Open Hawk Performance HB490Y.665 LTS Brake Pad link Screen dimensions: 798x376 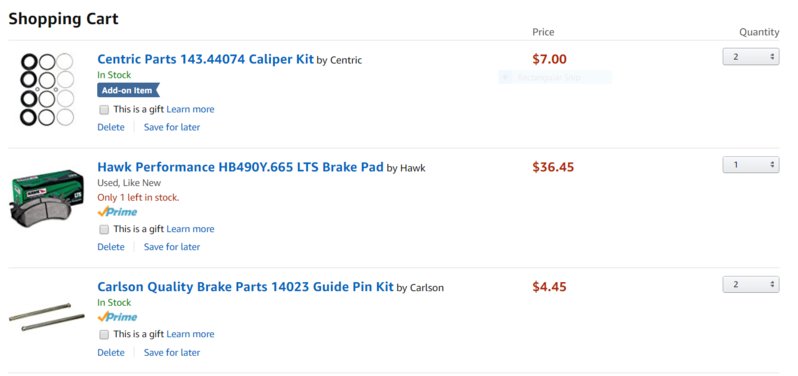(x=240, y=167)
